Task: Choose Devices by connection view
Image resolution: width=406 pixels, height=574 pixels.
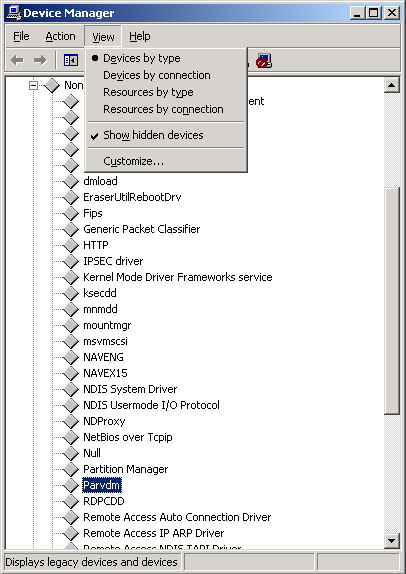Action: pos(166,75)
